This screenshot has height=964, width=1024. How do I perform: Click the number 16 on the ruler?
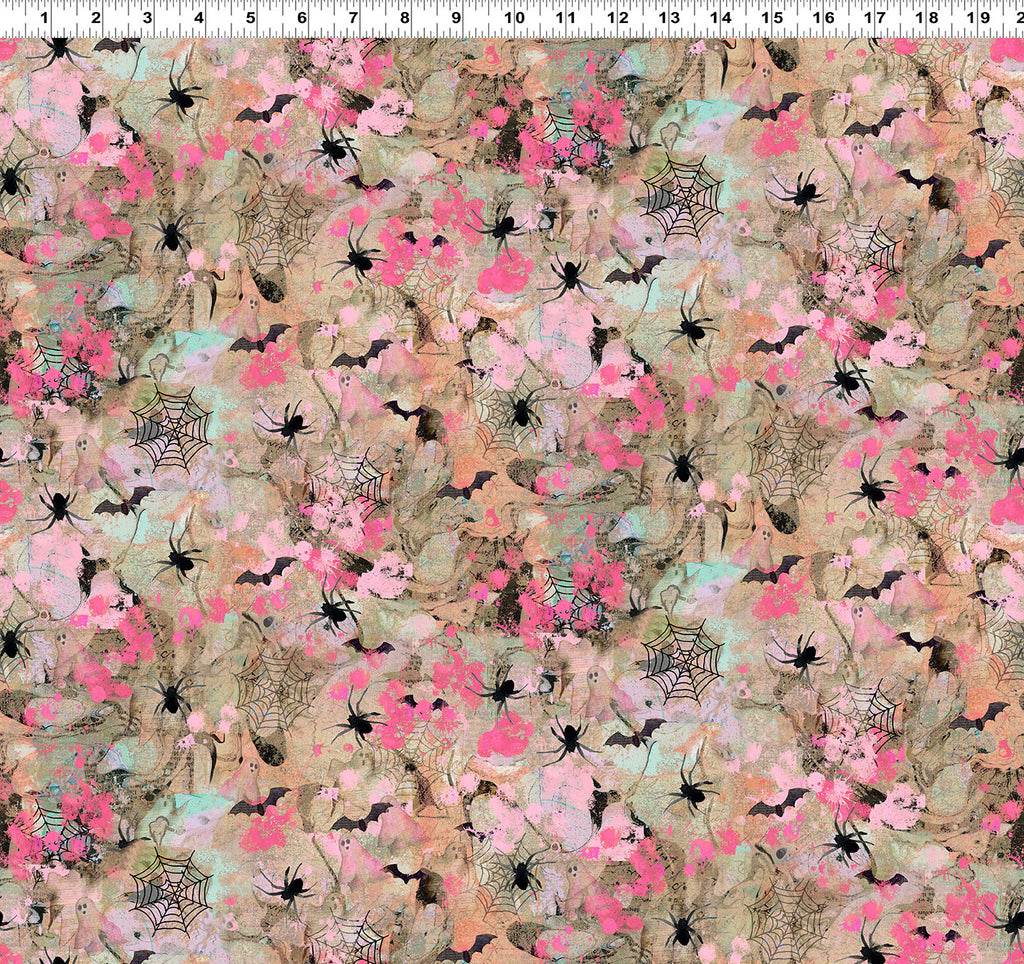823,18
